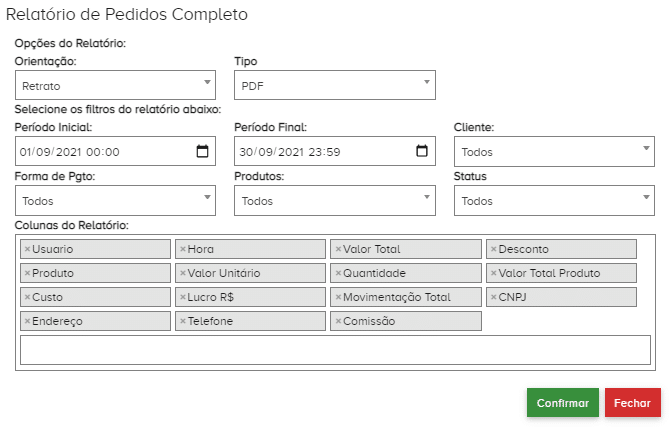
Task: Remove the Usuario column tag
Action: pos(27,249)
